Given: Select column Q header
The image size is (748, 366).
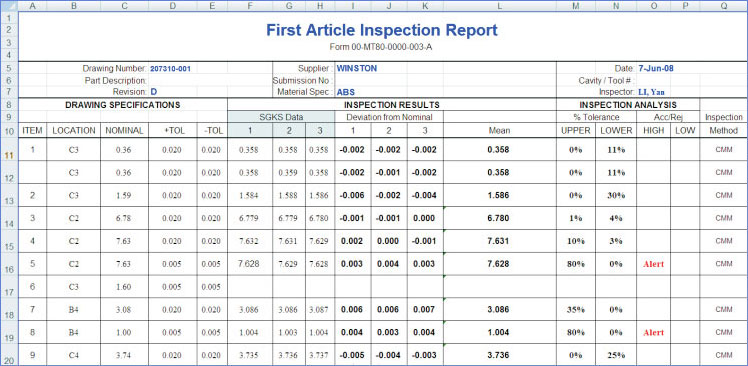Looking at the screenshot, I should 724,6.
